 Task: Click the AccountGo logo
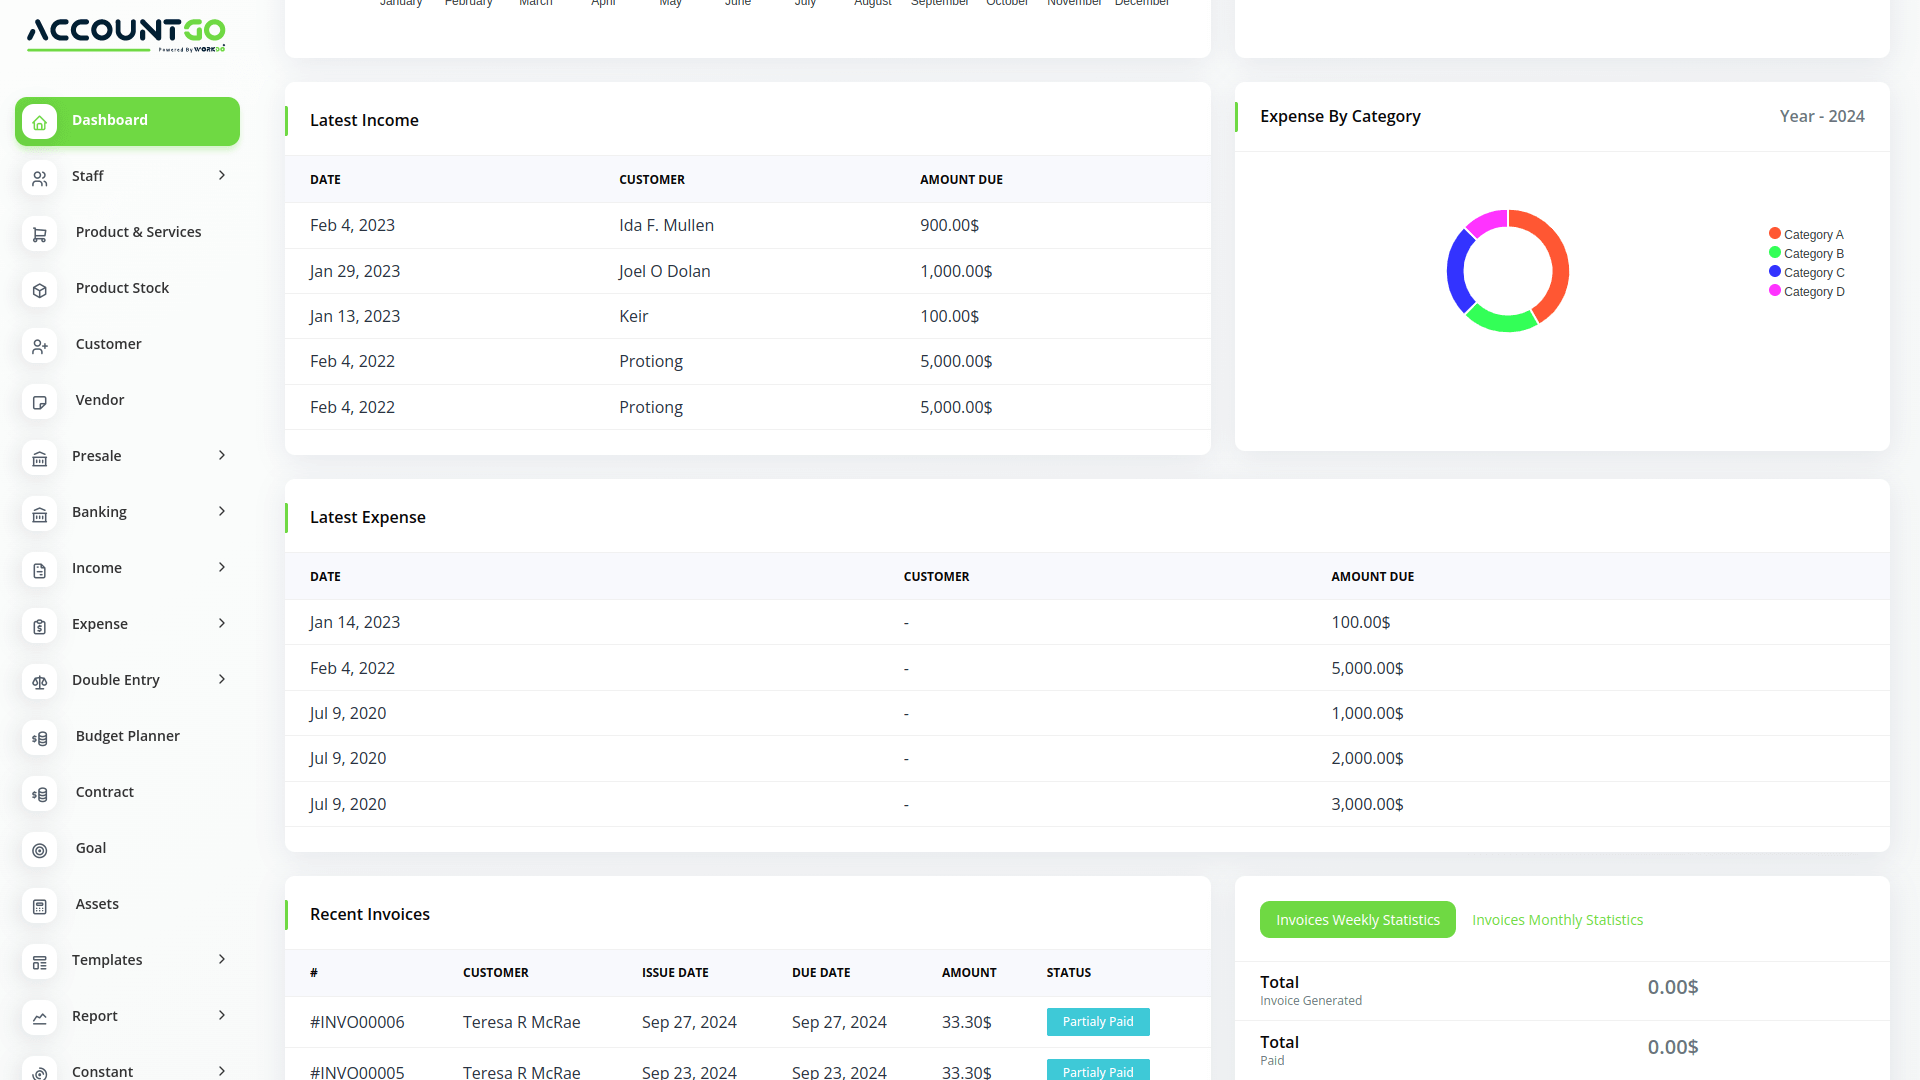click(x=126, y=34)
